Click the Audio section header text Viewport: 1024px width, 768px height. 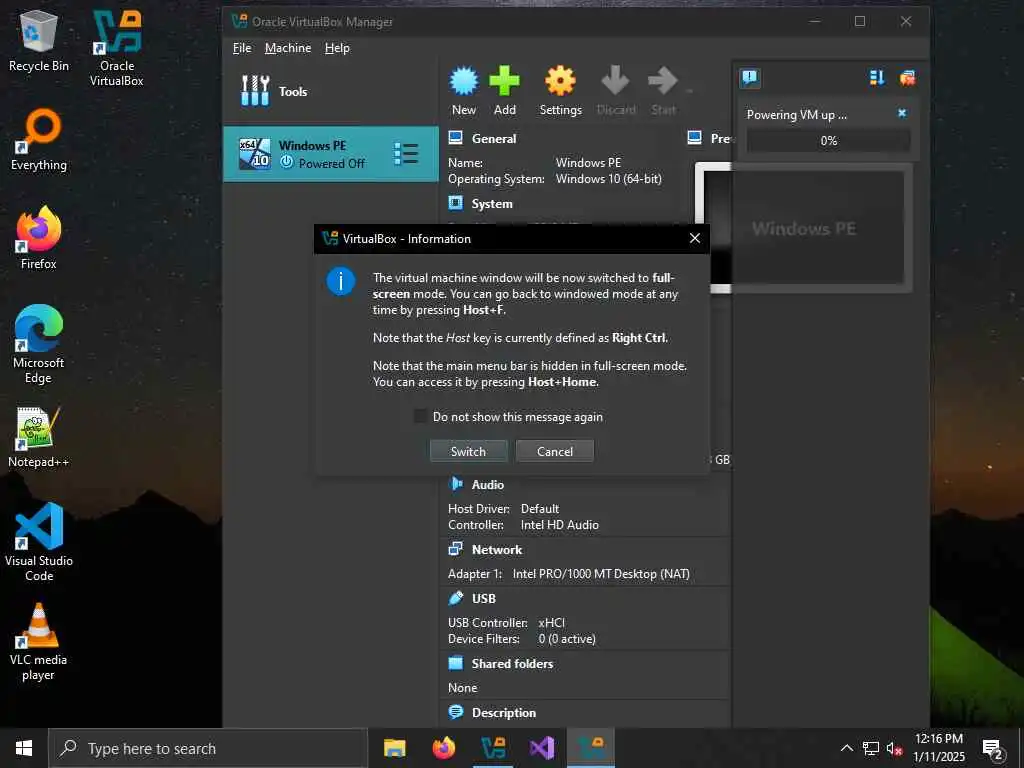[487, 485]
